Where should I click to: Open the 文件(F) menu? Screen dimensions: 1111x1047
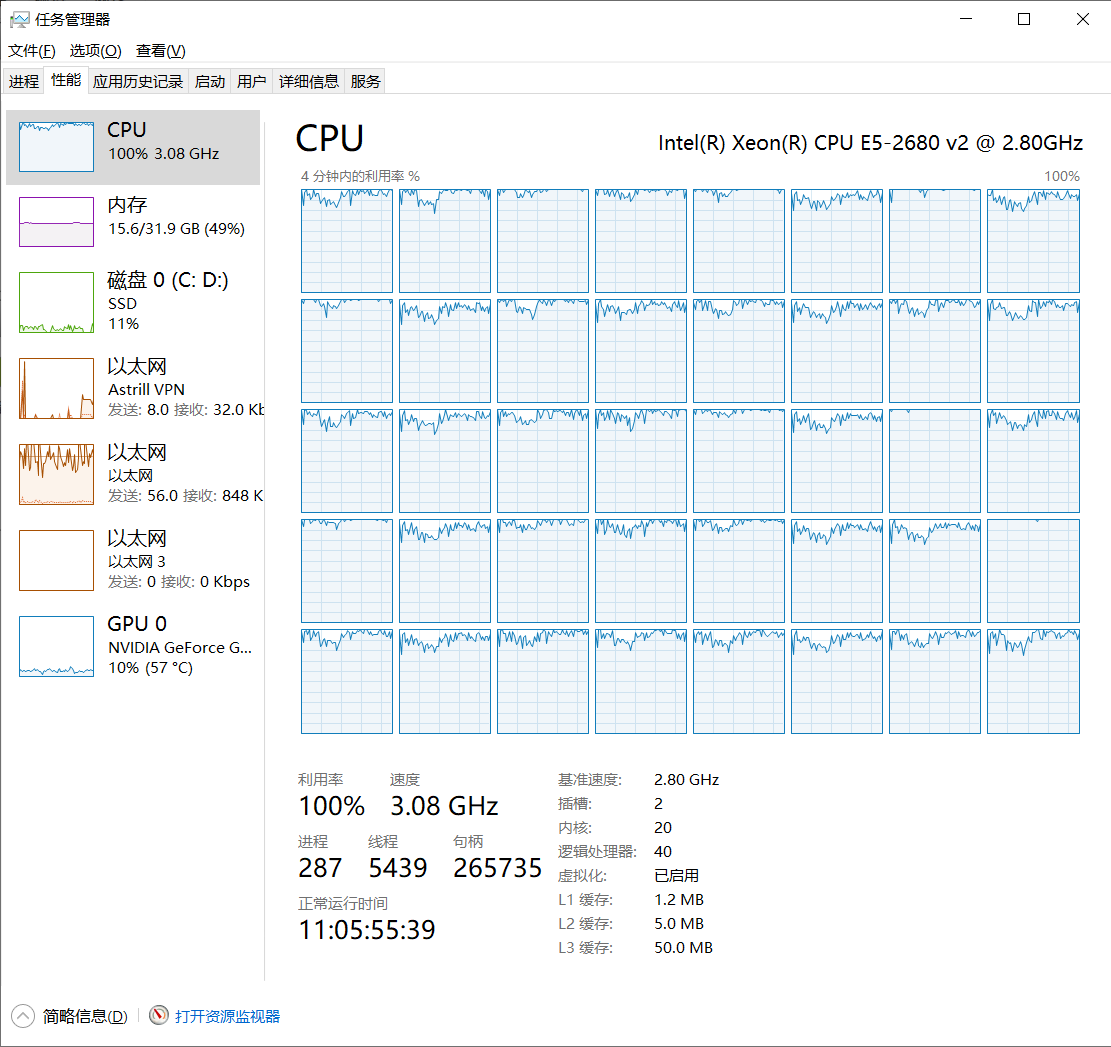32,51
